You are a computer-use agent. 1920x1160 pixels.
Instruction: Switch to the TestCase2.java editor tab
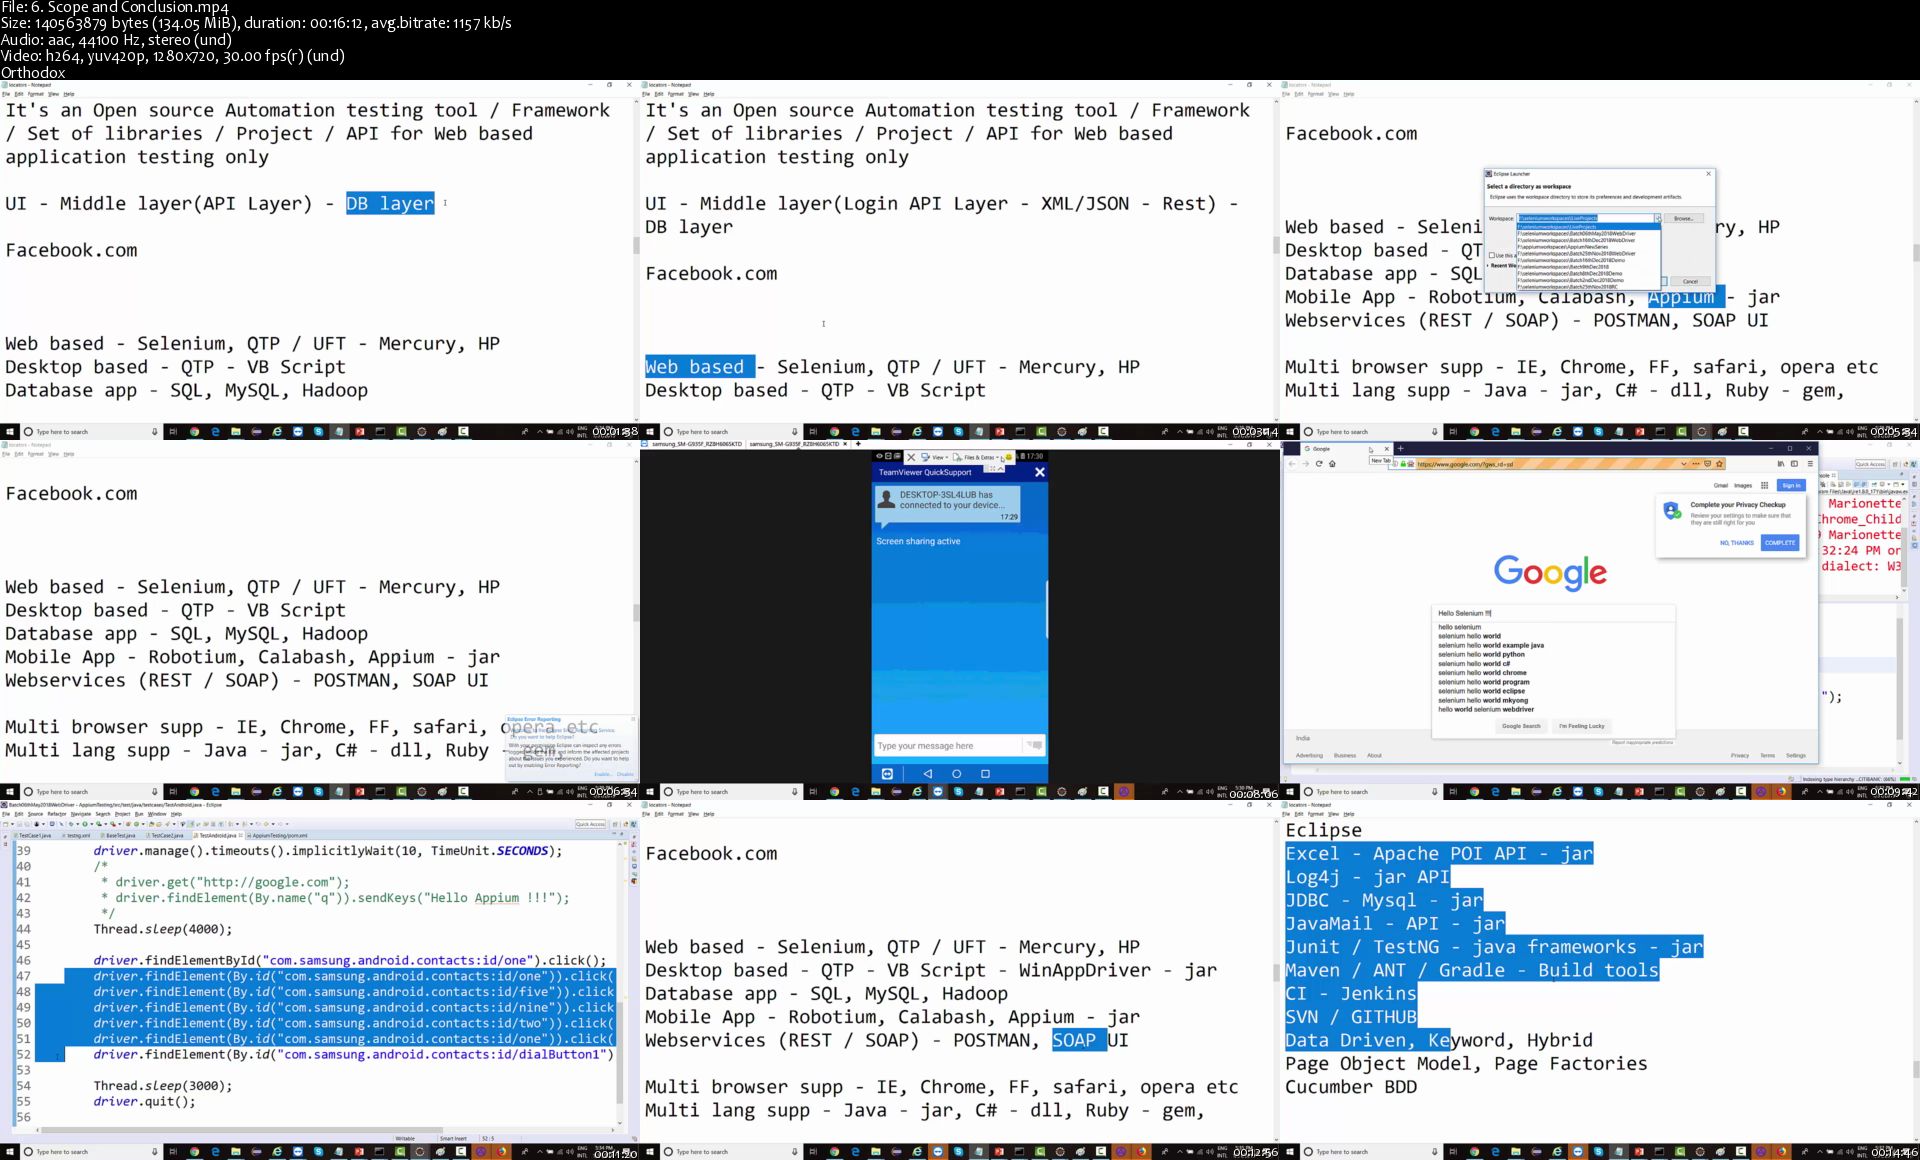click(166, 835)
